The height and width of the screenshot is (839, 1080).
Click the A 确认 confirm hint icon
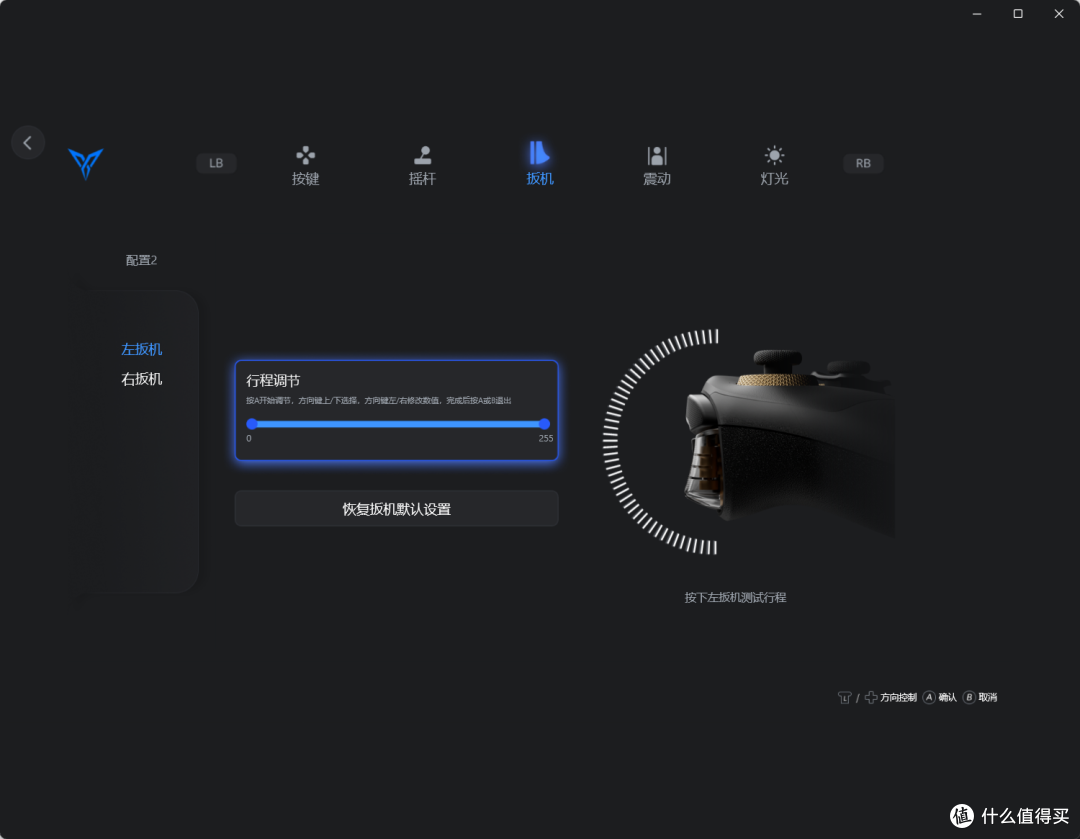point(929,697)
